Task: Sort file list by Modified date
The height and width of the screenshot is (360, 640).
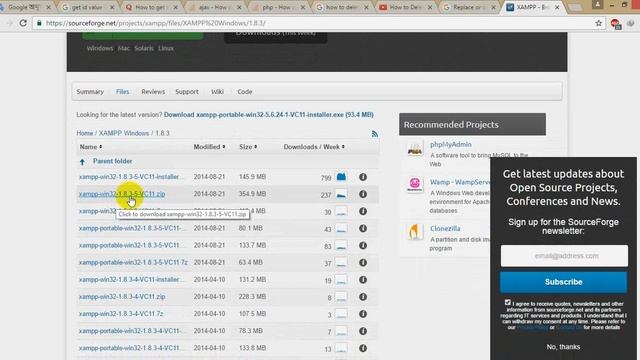Action: point(209,147)
